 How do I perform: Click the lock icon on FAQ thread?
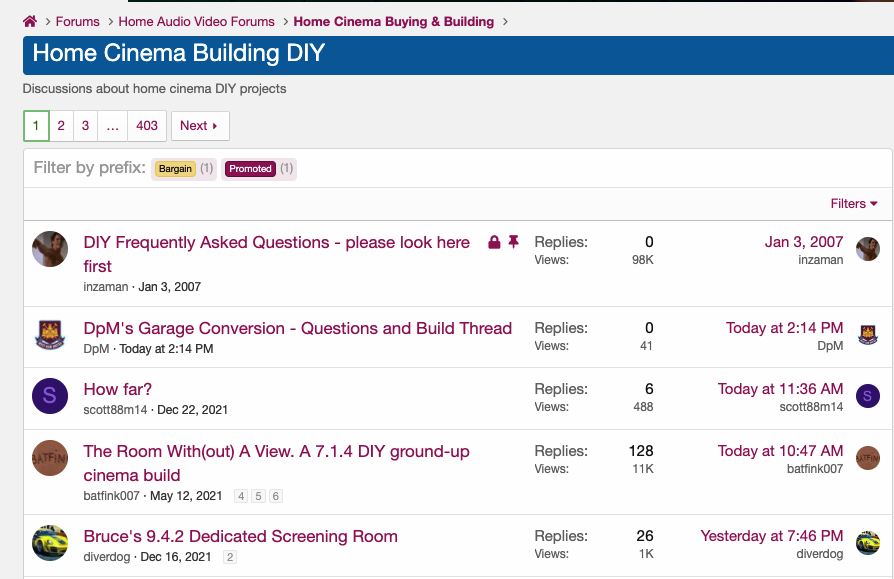[x=494, y=242]
